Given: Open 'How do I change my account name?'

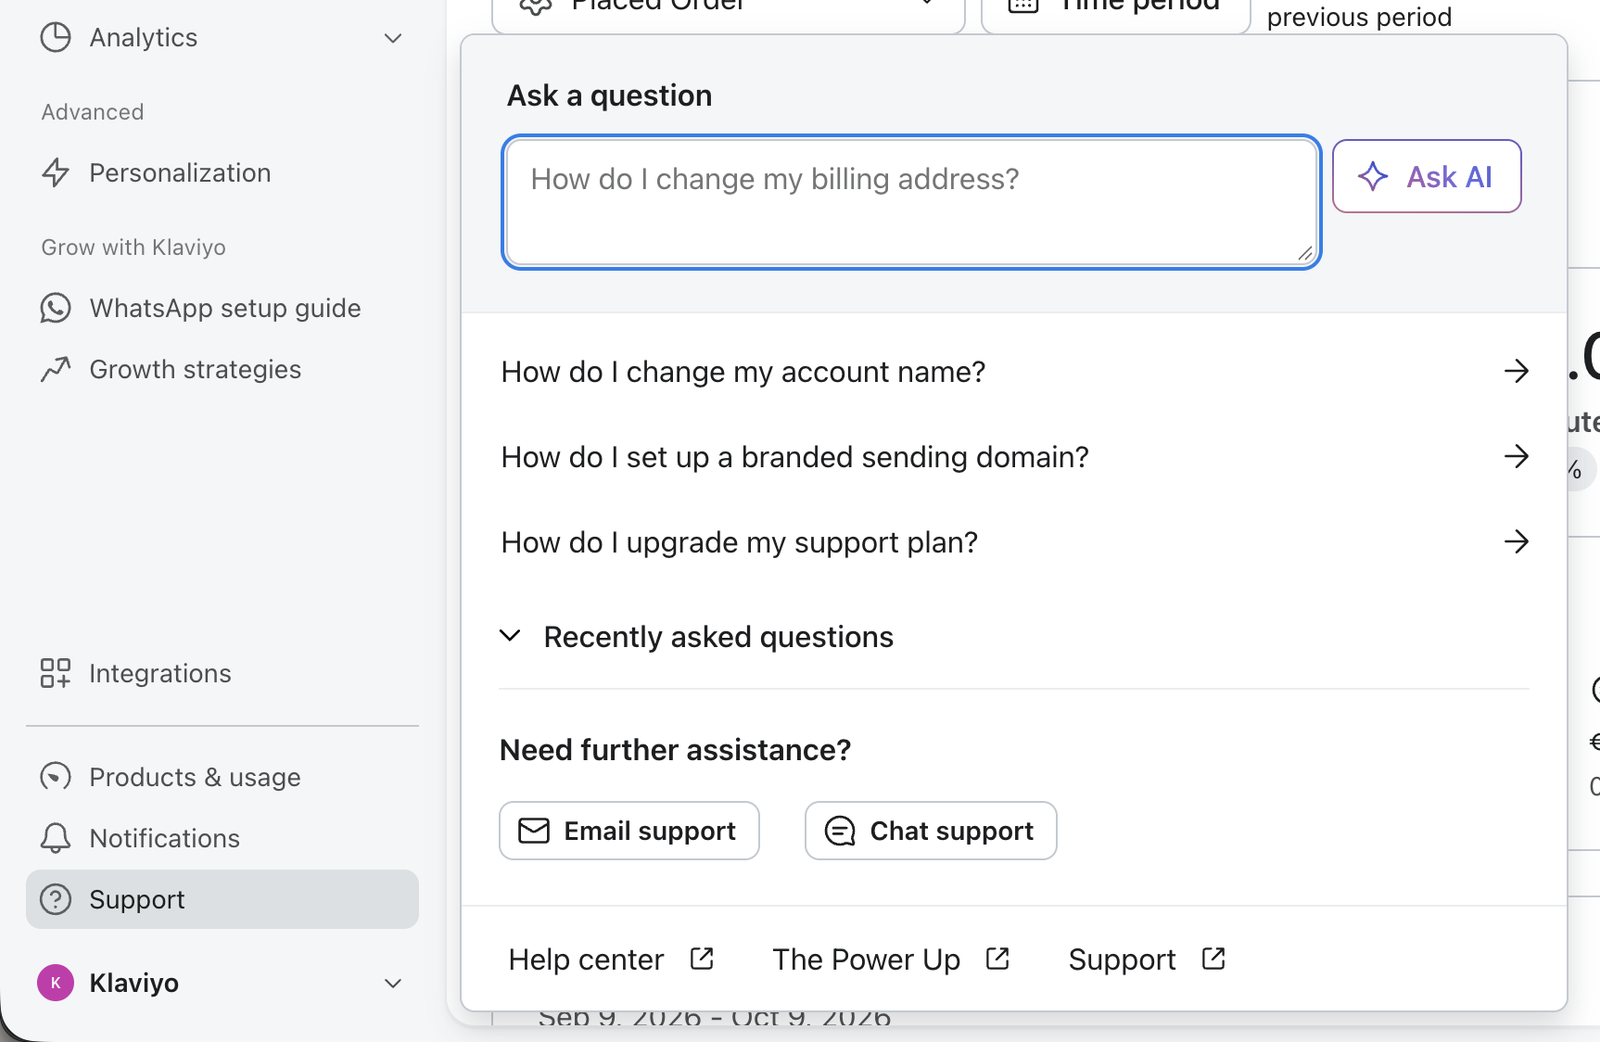Looking at the screenshot, I should 1015,372.
